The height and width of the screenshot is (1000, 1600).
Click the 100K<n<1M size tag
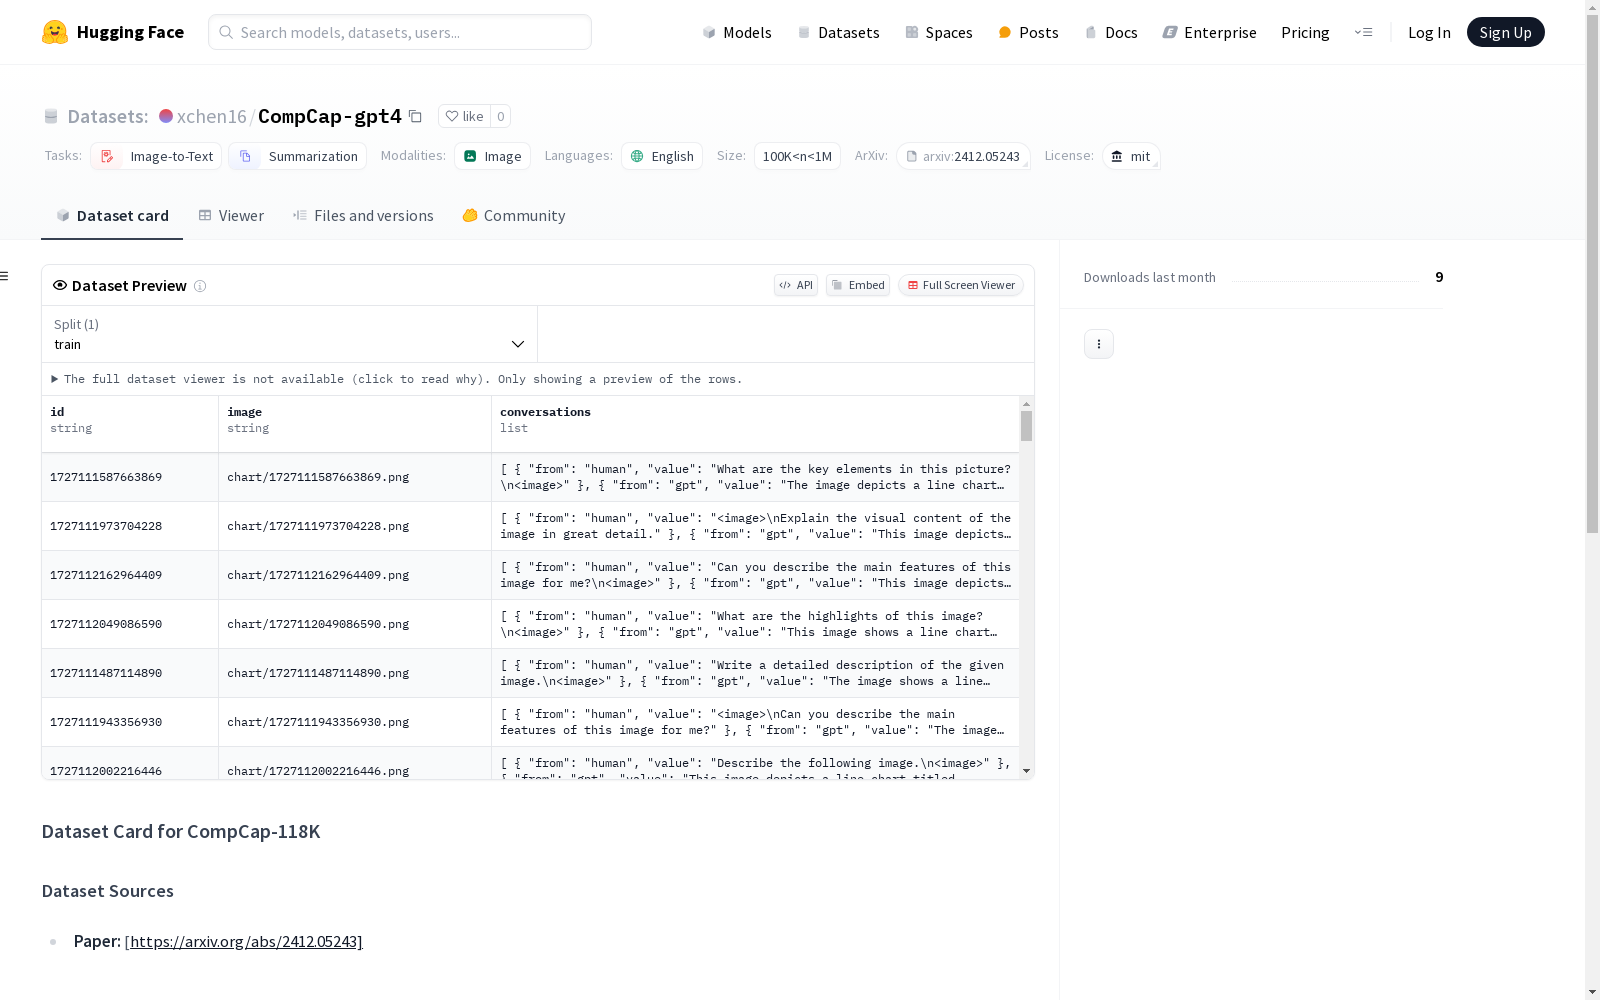coord(797,156)
